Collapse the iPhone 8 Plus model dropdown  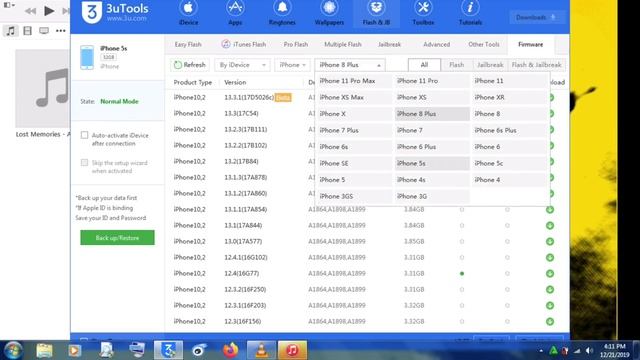(350, 65)
